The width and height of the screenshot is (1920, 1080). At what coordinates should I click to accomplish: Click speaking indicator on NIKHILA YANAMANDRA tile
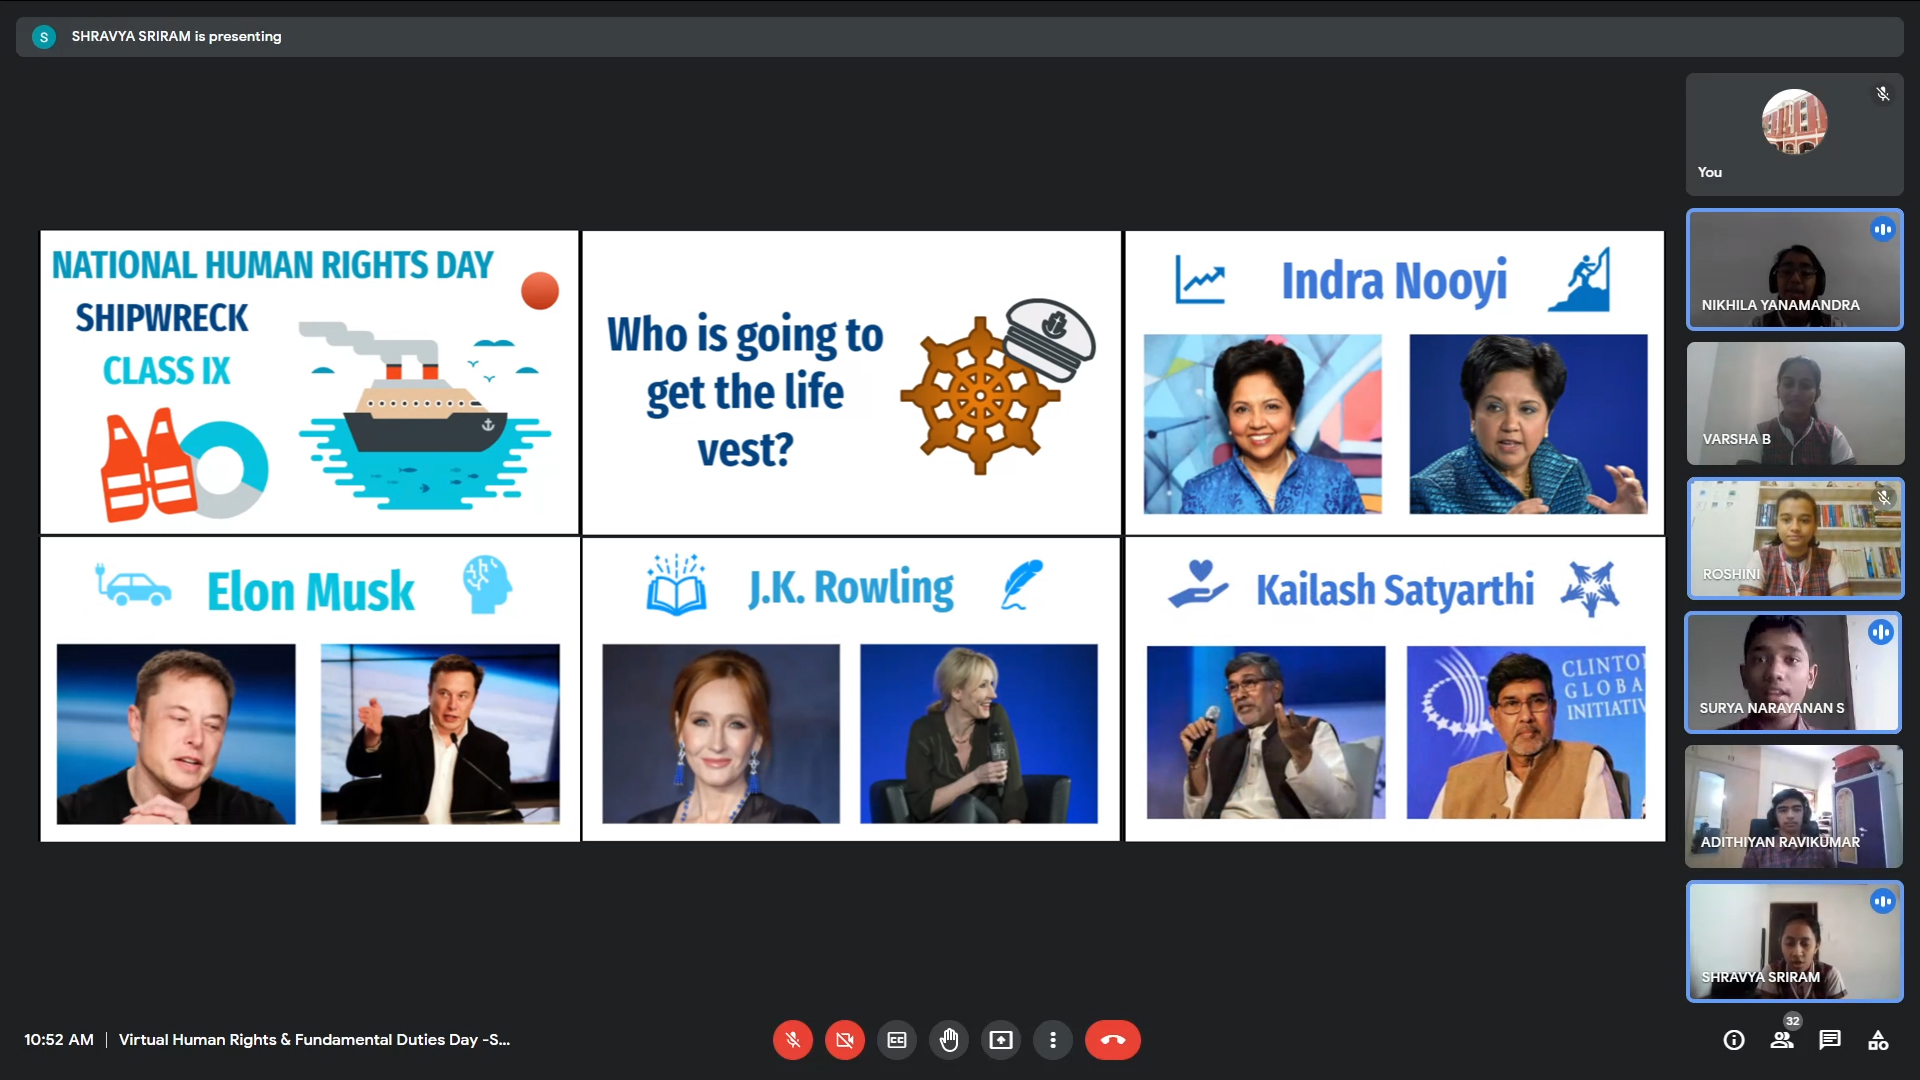1882,229
